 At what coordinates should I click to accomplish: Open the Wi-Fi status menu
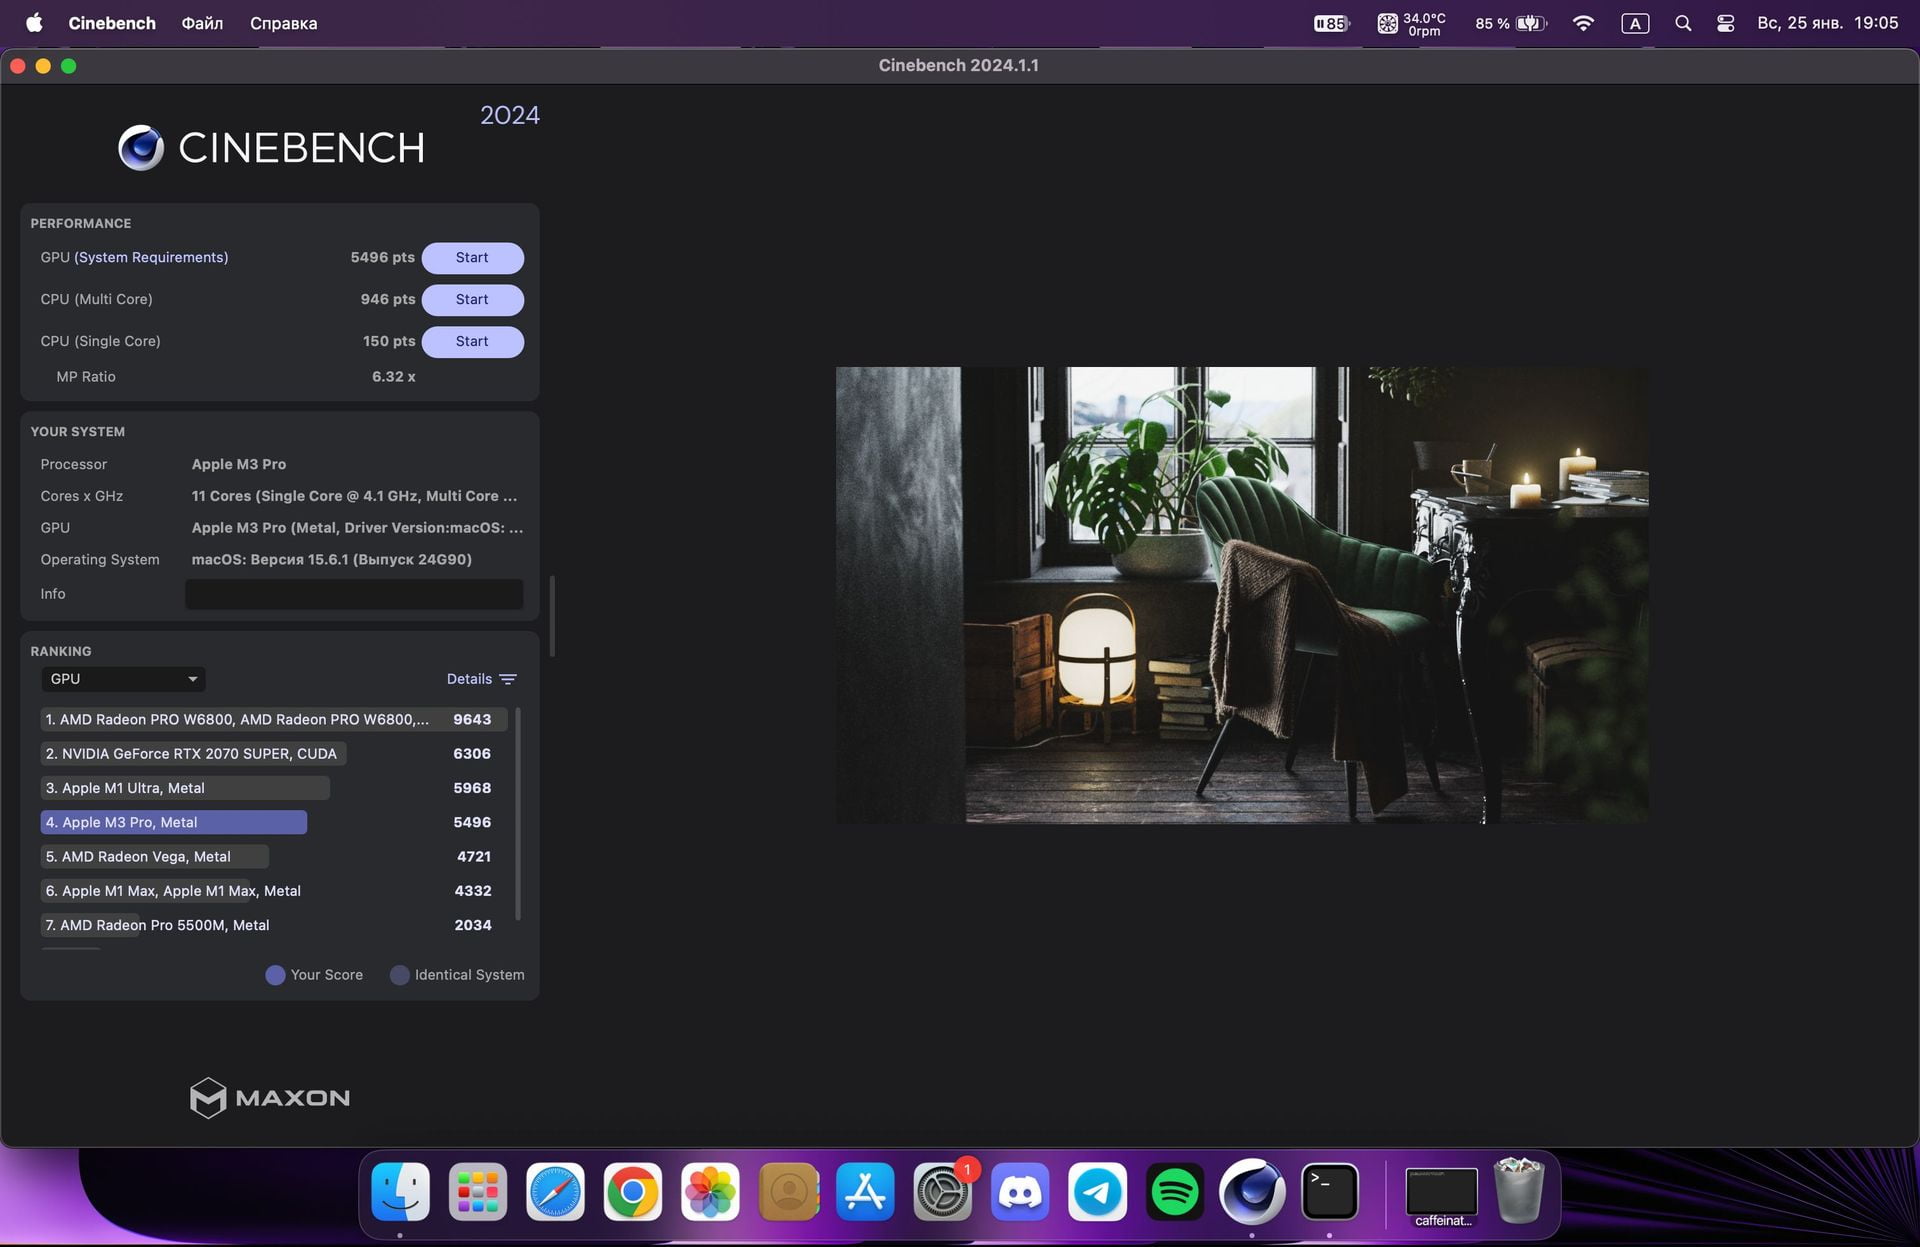tap(1583, 23)
